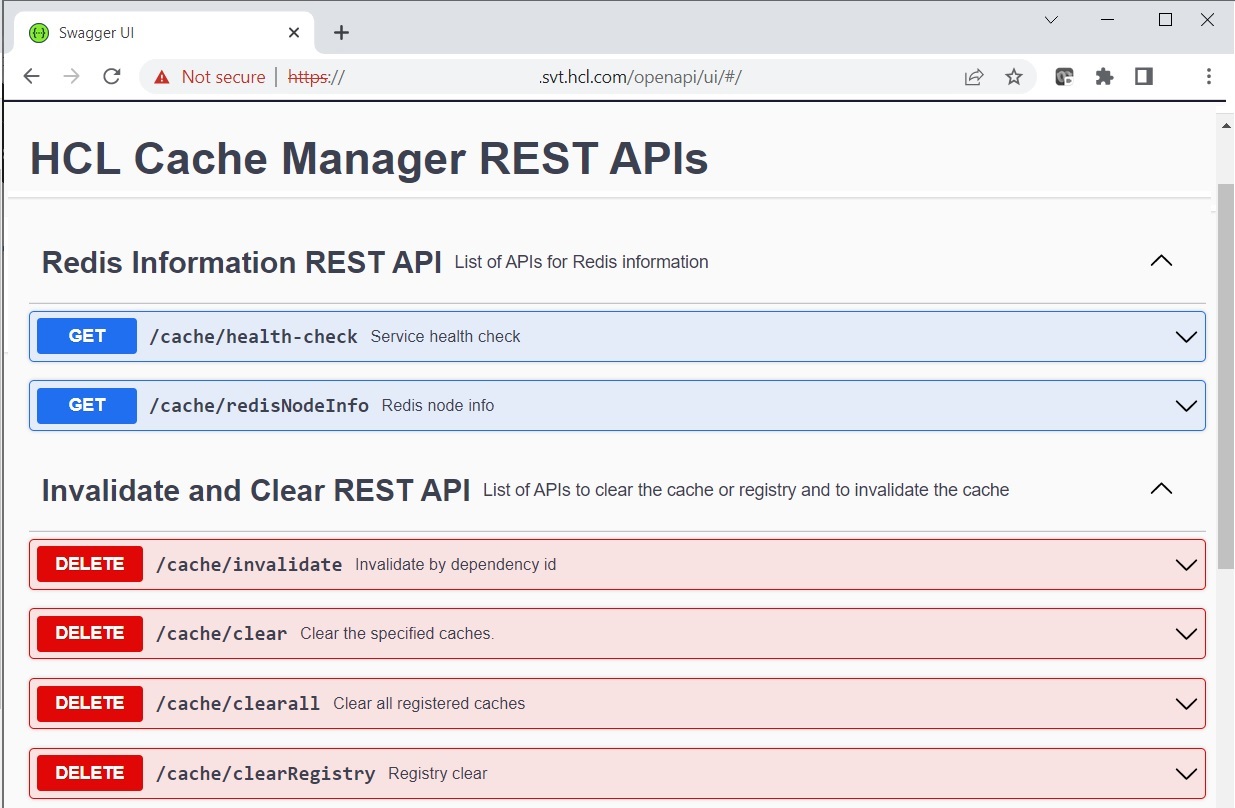Toggle the browser side panel icon
1235x808 pixels.
pyautogui.click(x=1144, y=77)
